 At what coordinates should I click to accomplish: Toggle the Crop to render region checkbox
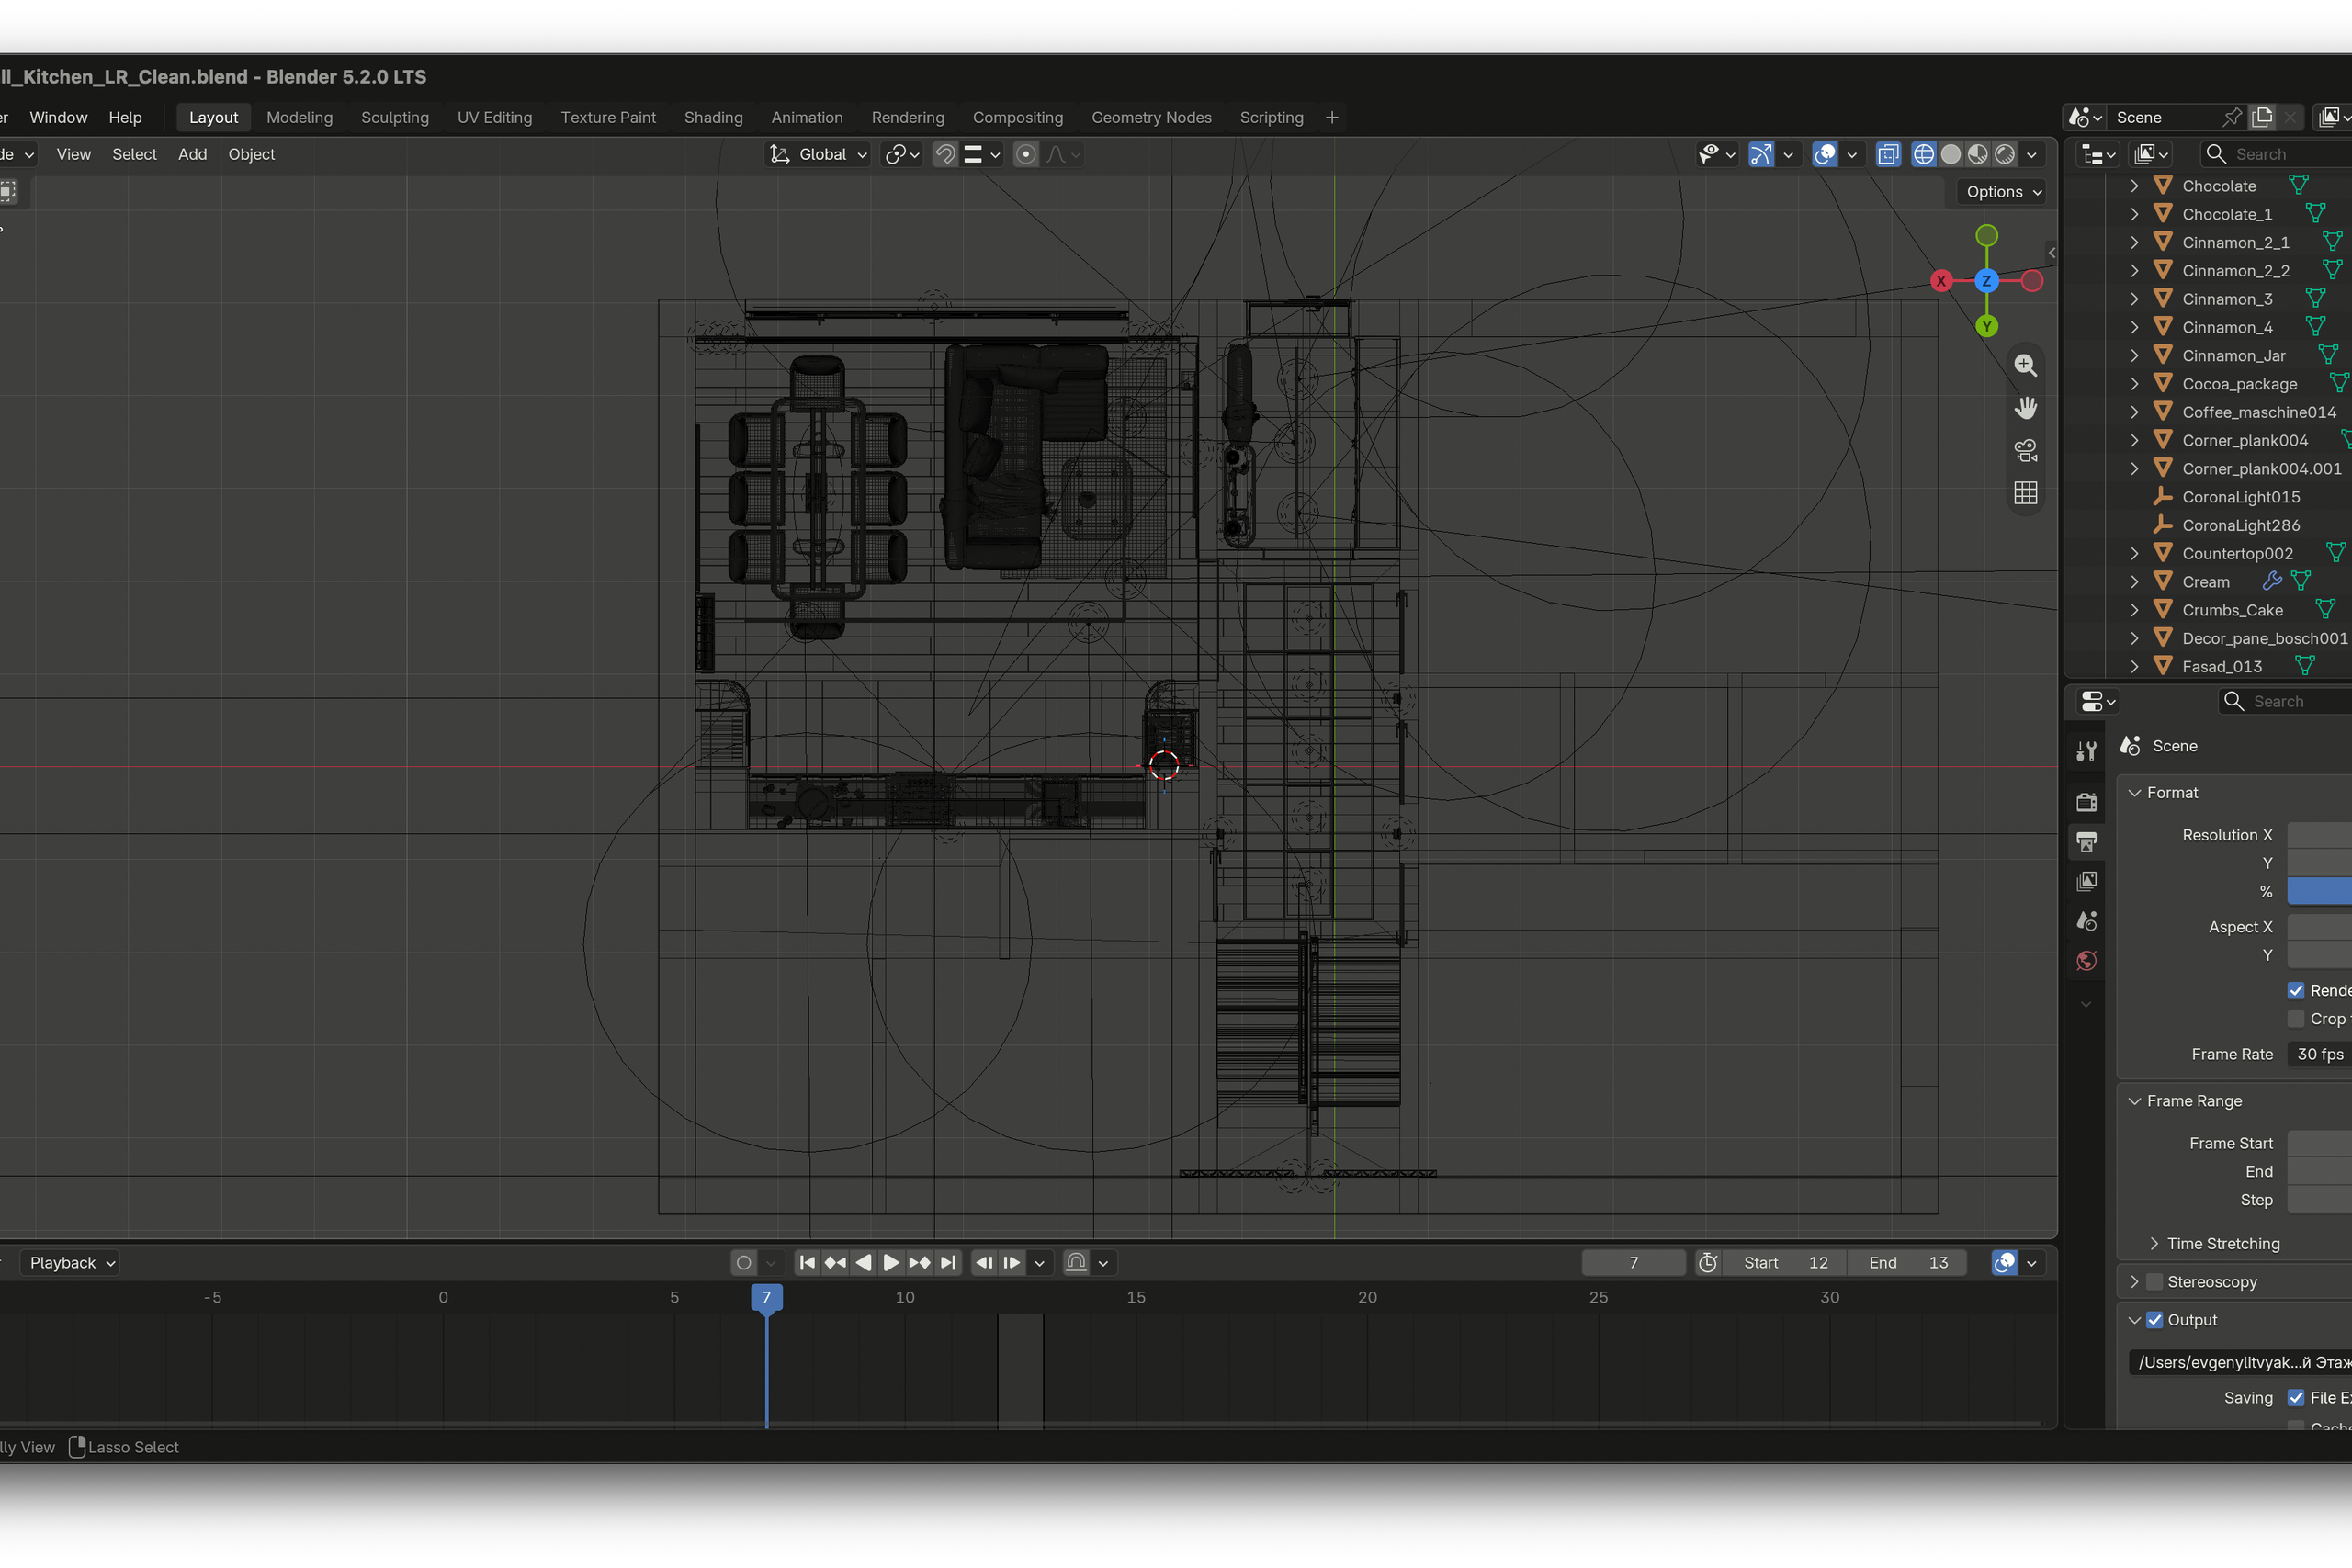pyautogui.click(x=2296, y=1019)
